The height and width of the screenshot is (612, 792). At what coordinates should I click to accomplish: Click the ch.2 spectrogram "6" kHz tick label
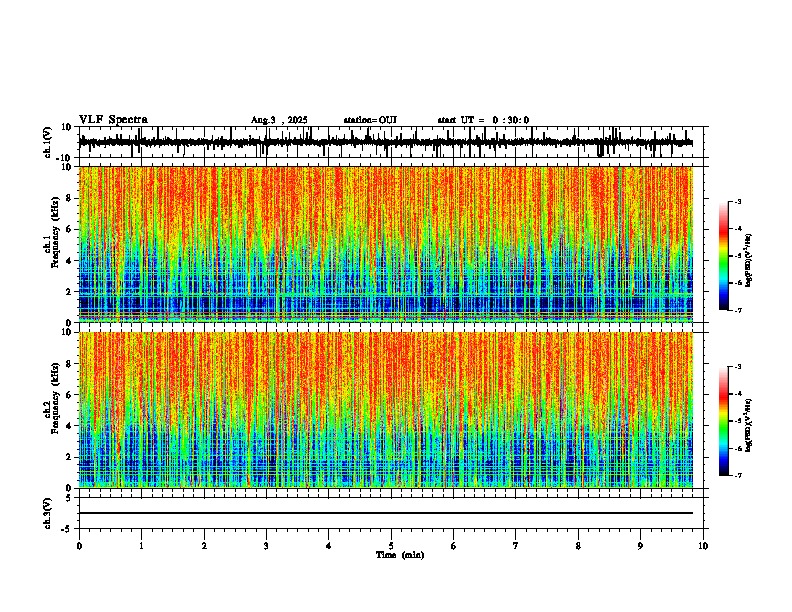click(x=70, y=395)
